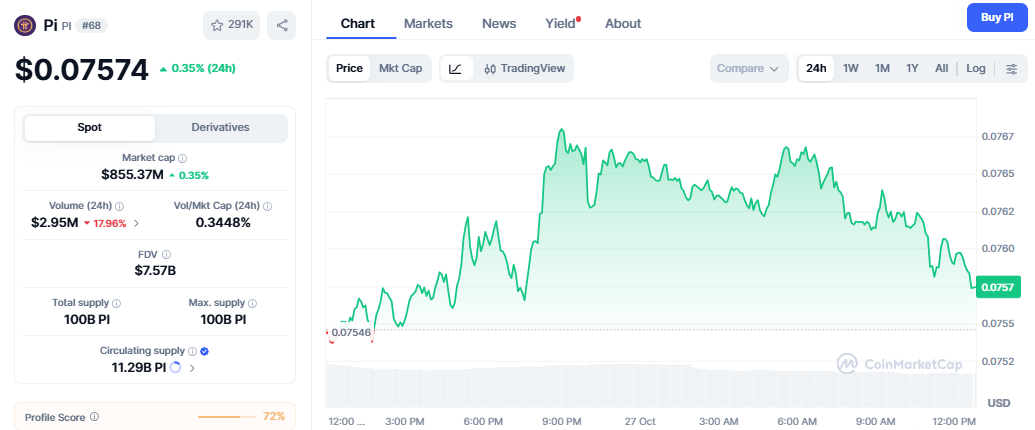Show Circulating supply info icon
This screenshot has height=430, width=1035.
192,351
